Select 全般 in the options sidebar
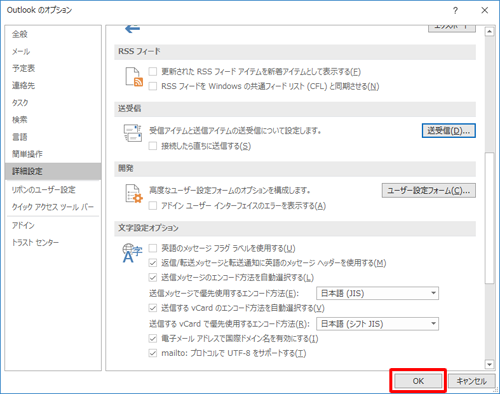500x394 pixels. point(53,34)
